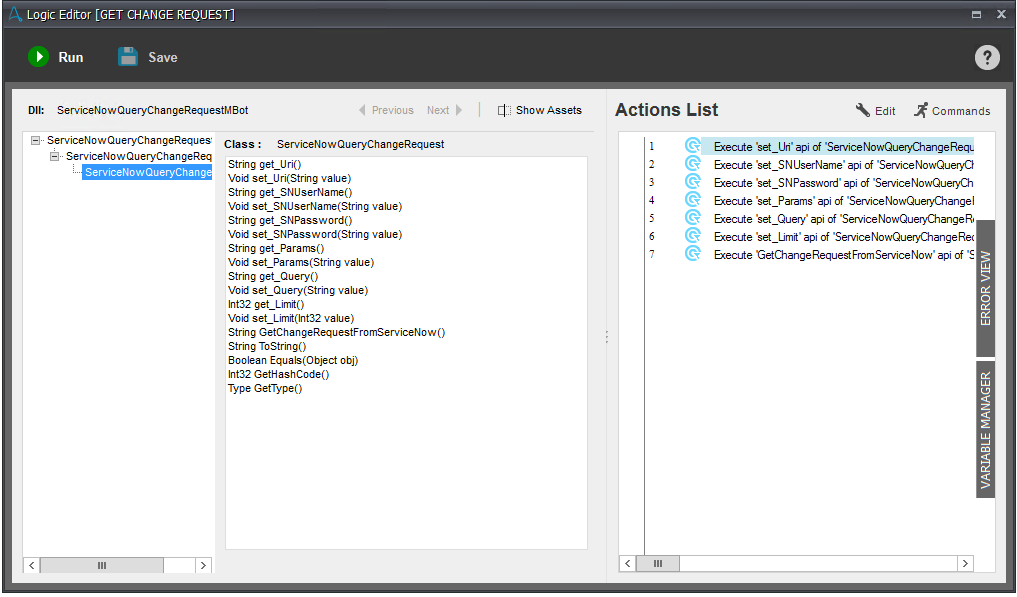
Task: Click right arrow of the Actions List scrollbar
Action: tap(965, 564)
